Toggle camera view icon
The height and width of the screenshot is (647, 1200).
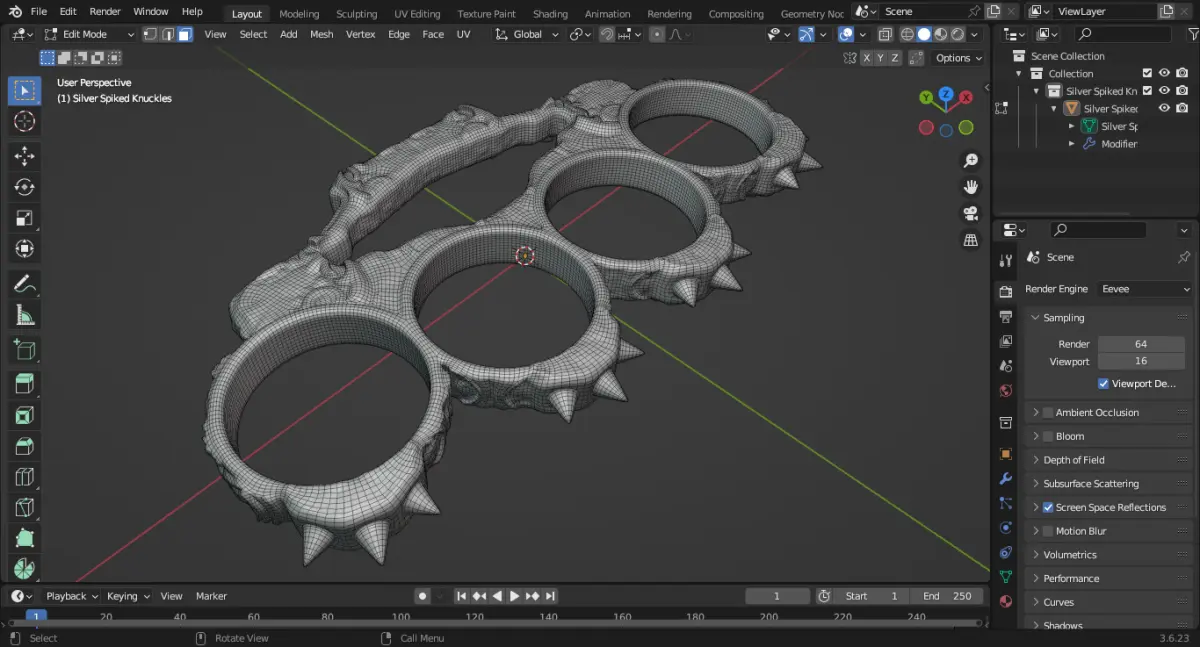pos(970,213)
